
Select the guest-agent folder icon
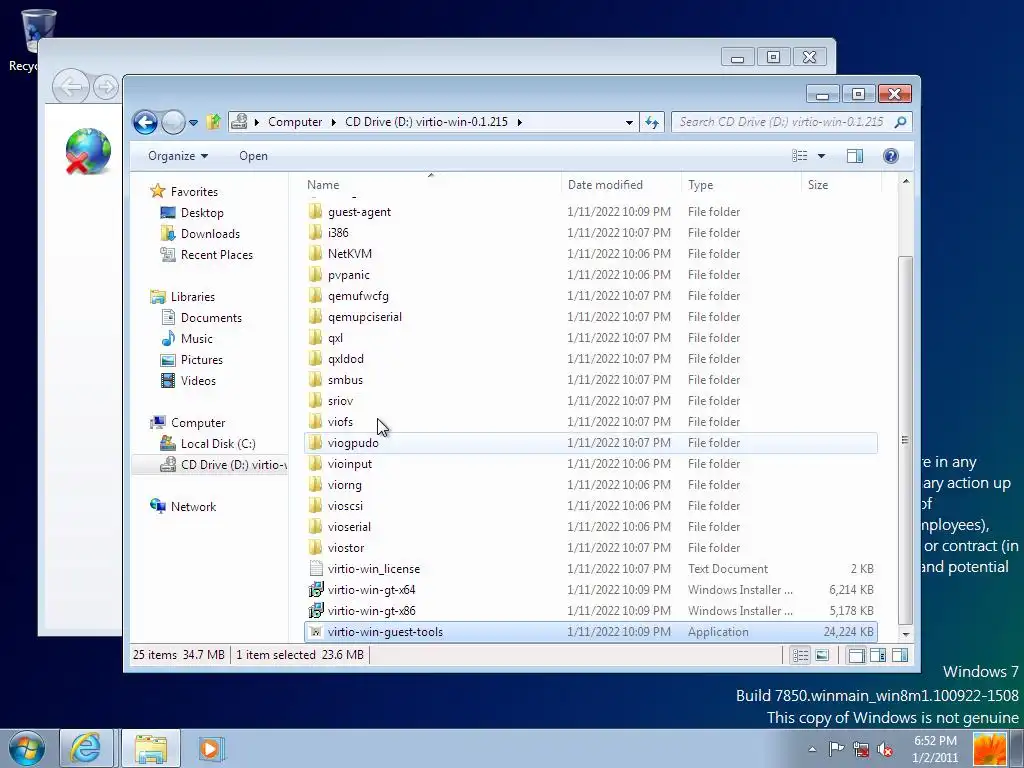click(x=315, y=211)
